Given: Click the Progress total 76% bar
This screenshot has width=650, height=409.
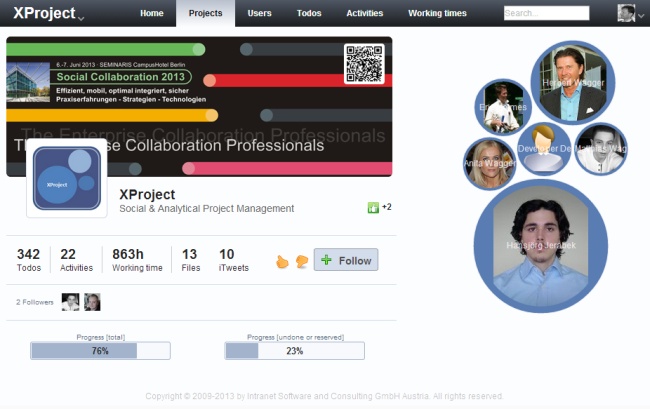Looking at the screenshot, I should 100,351.
